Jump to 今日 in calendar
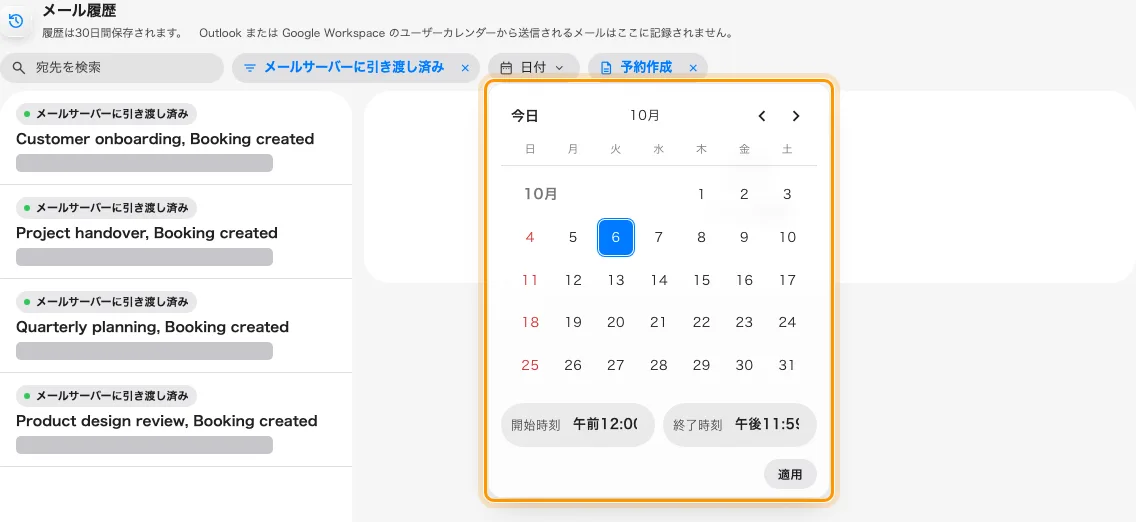Viewport: 1136px width, 522px height. tap(525, 115)
